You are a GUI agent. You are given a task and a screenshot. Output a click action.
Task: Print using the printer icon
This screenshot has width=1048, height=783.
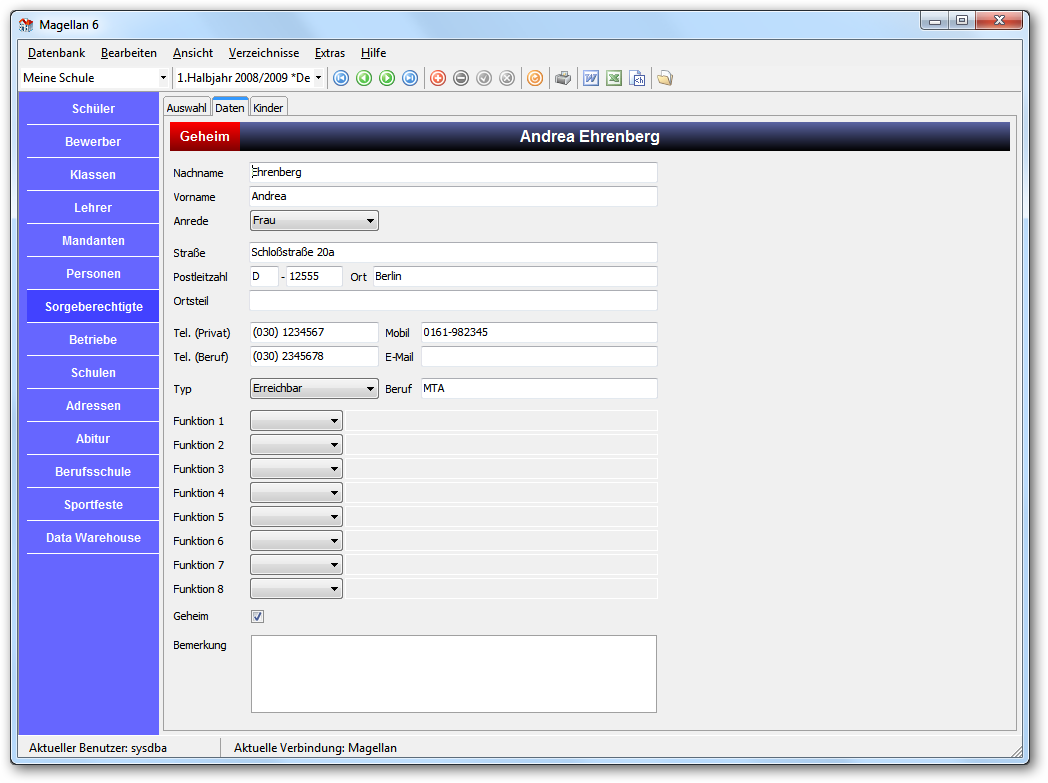point(563,78)
